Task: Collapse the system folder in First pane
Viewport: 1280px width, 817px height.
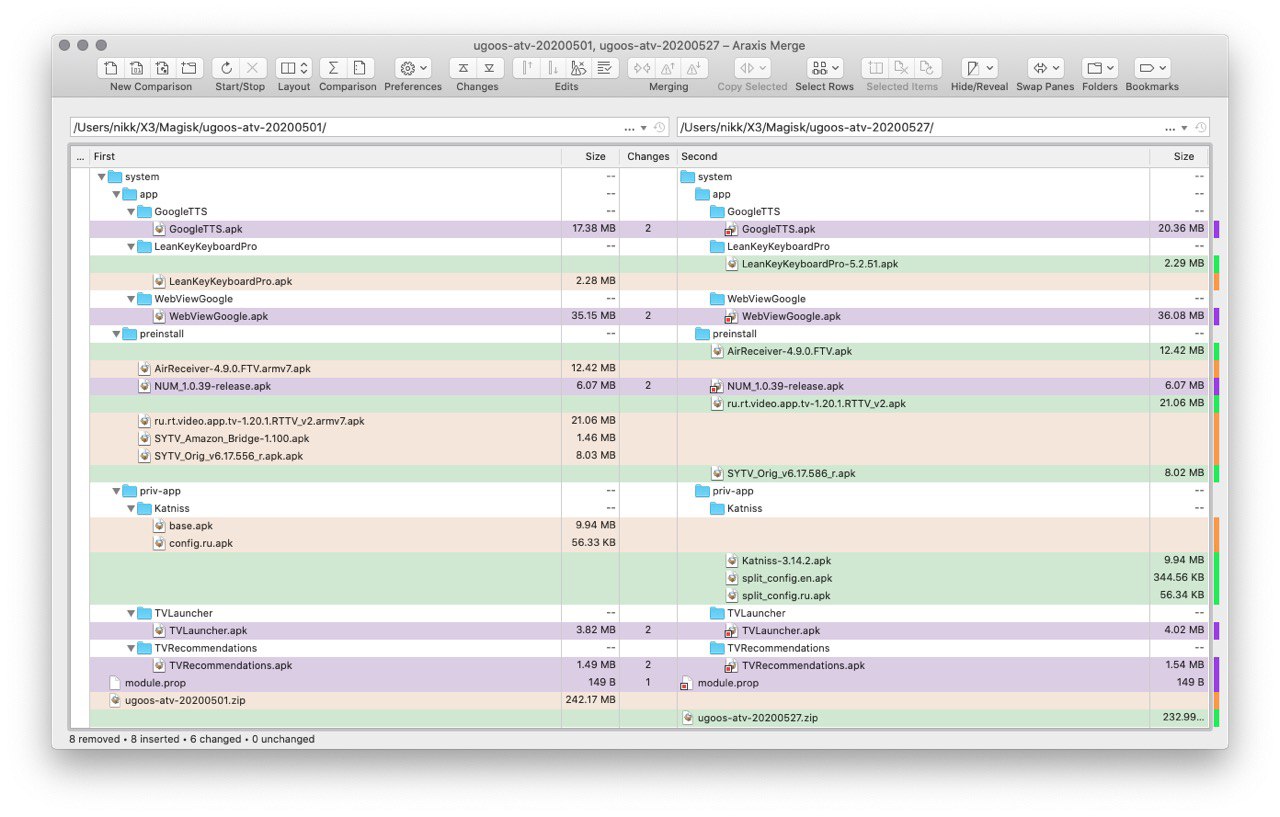Action: [x=101, y=177]
